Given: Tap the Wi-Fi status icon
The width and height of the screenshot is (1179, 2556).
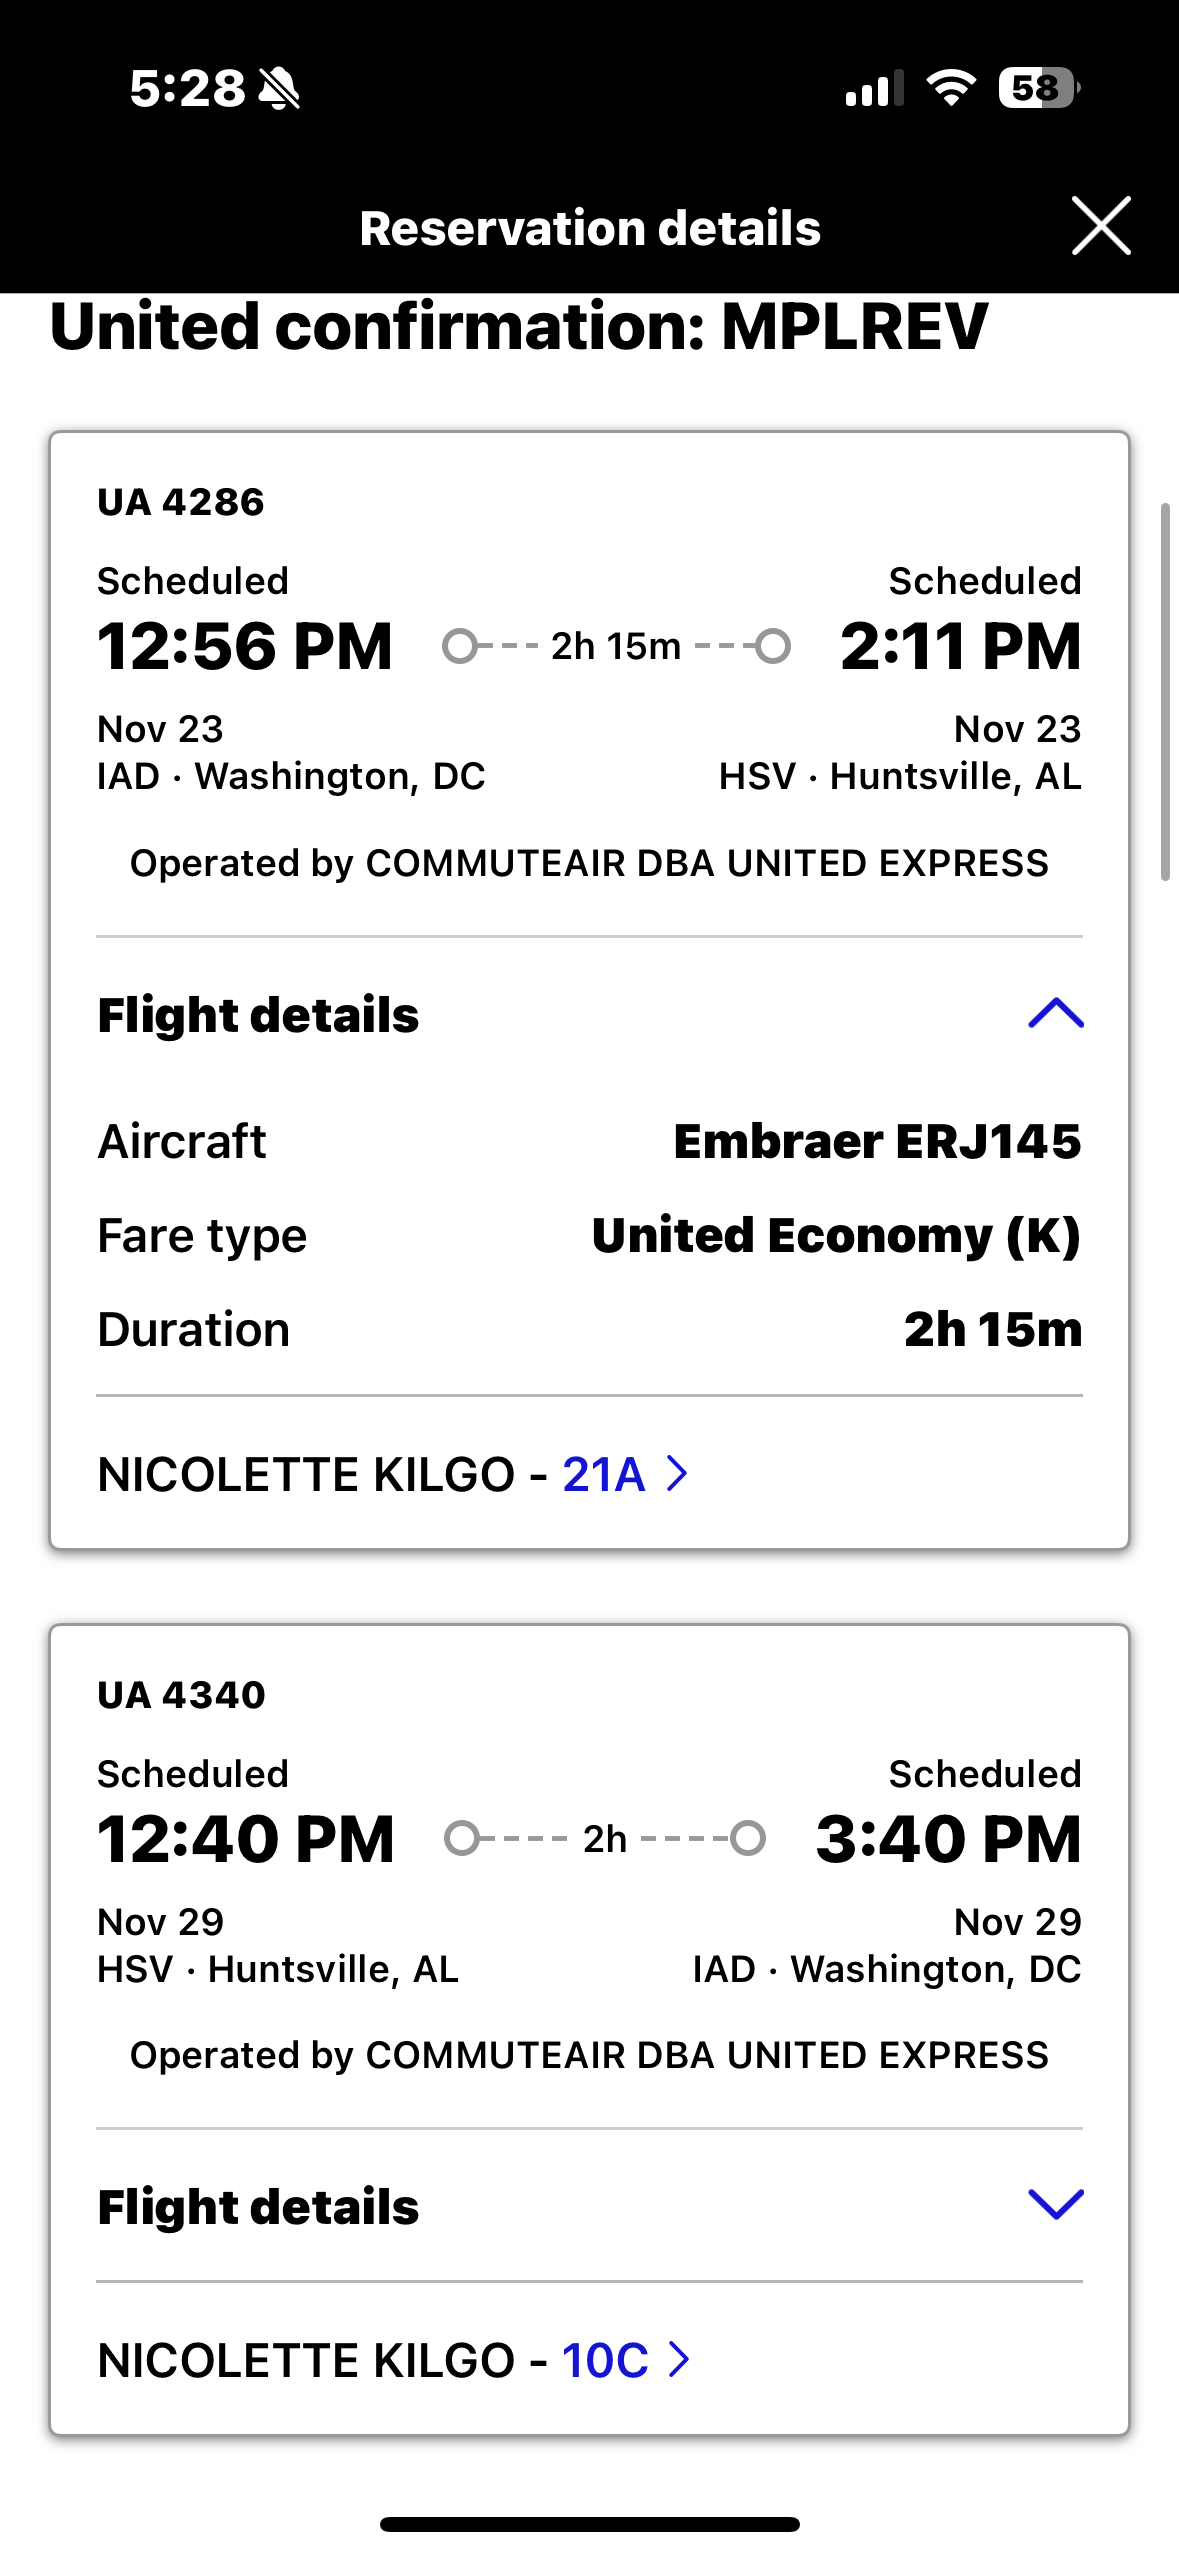Looking at the screenshot, I should pos(951,88).
